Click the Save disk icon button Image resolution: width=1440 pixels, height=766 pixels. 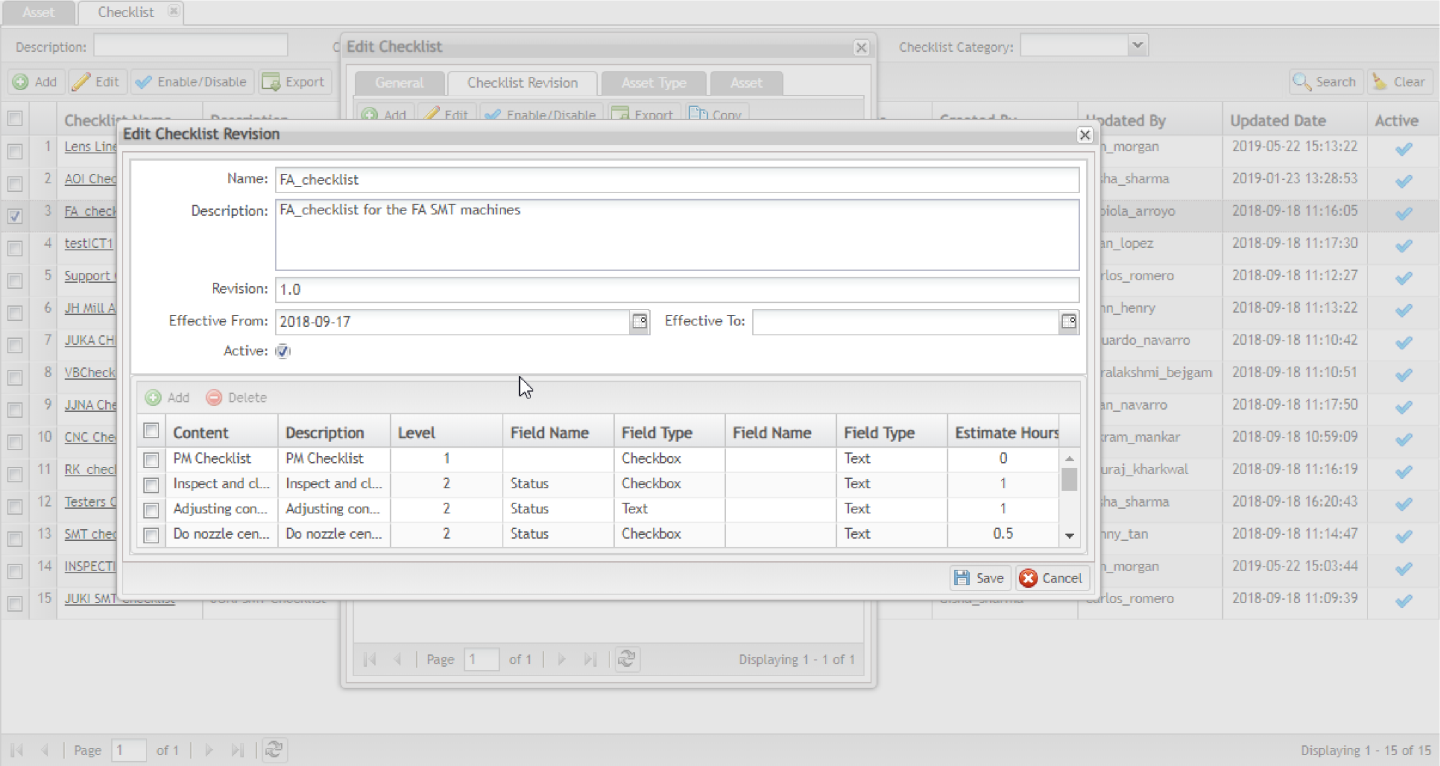[978, 578]
